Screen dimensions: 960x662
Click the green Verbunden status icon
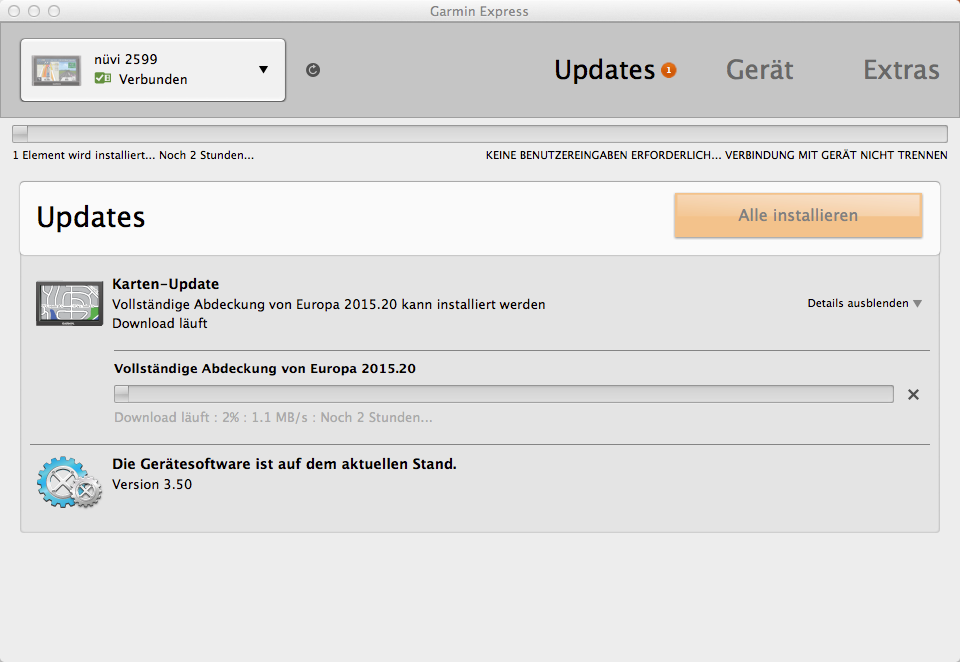pyautogui.click(x=103, y=79)
